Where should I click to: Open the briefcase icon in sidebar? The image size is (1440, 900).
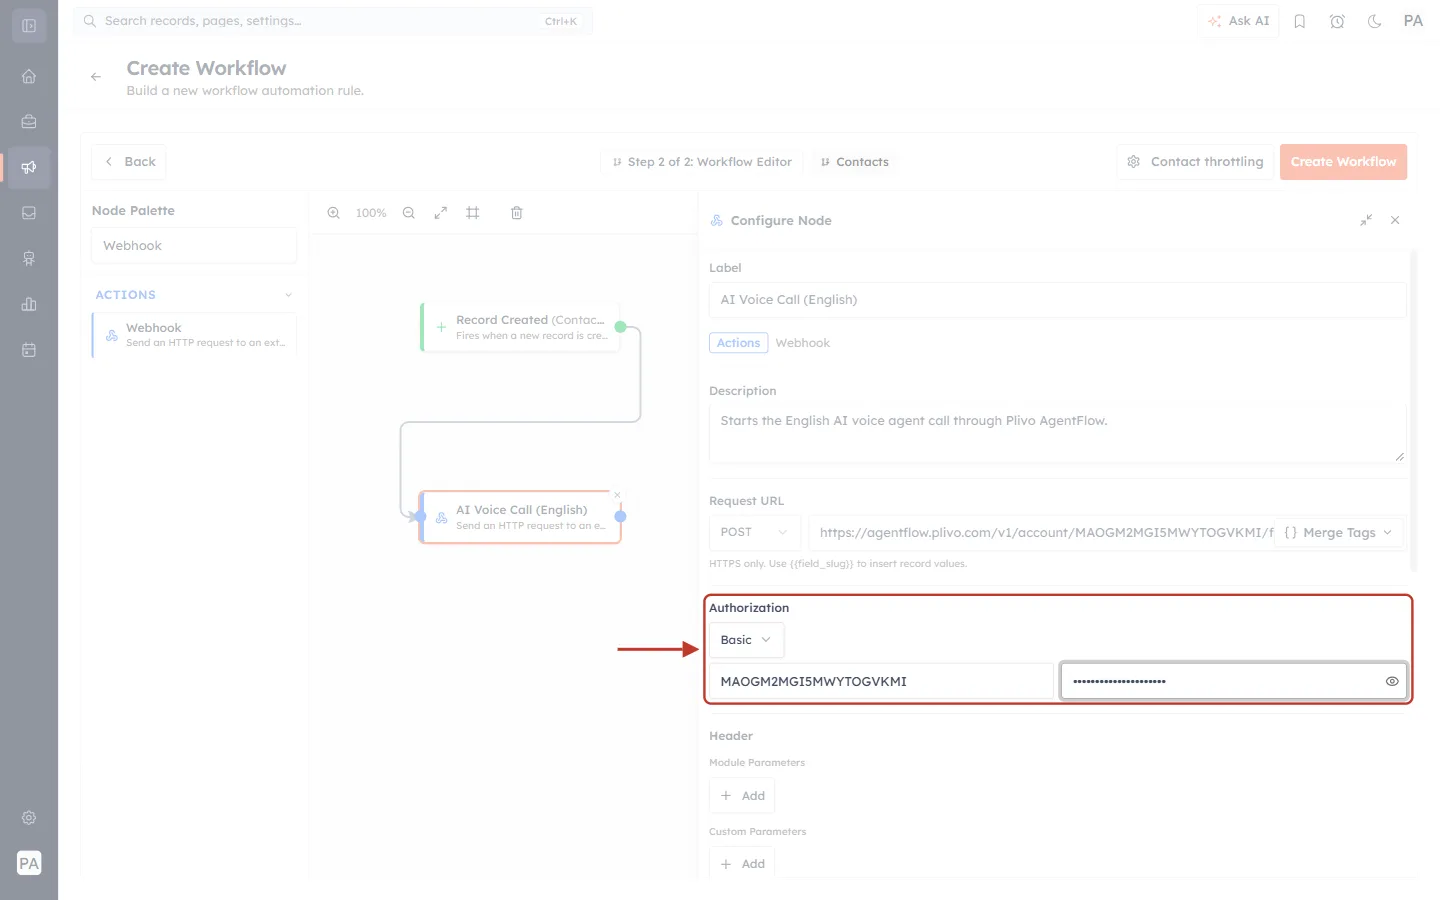coord(29,122)
